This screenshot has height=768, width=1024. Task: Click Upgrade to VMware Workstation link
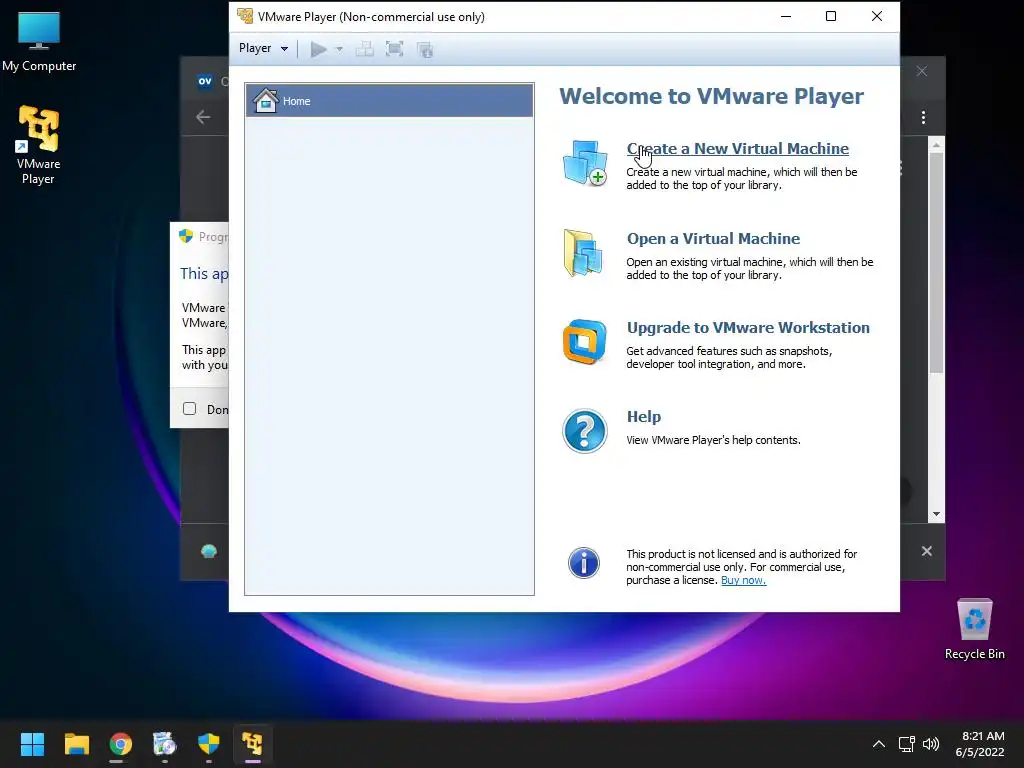pos(748,328)
